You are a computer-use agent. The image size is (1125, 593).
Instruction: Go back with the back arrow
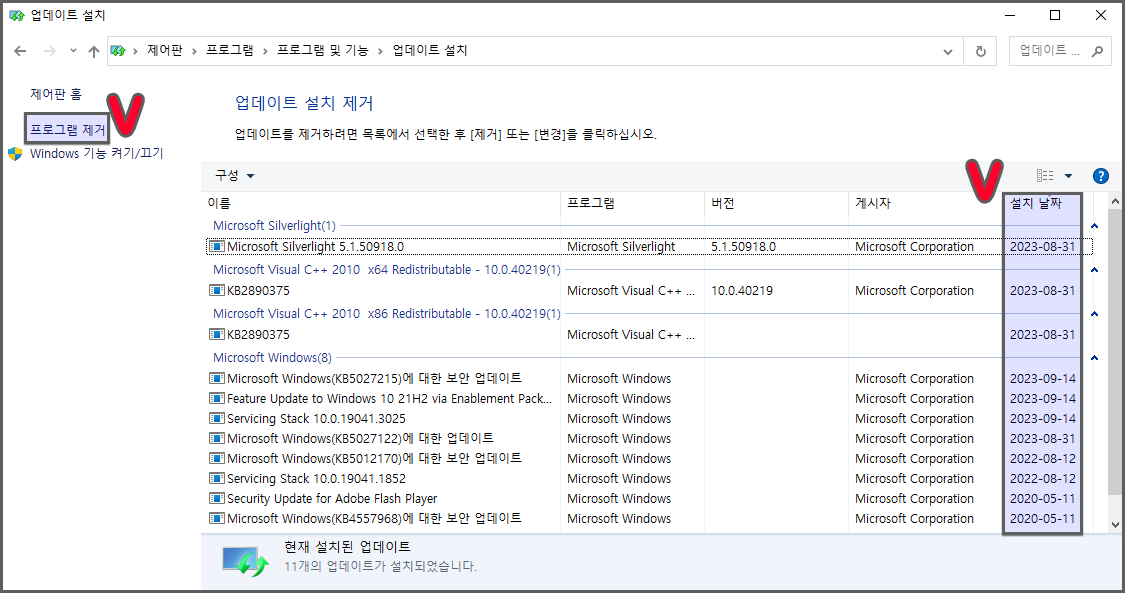[x=20, y=51]
